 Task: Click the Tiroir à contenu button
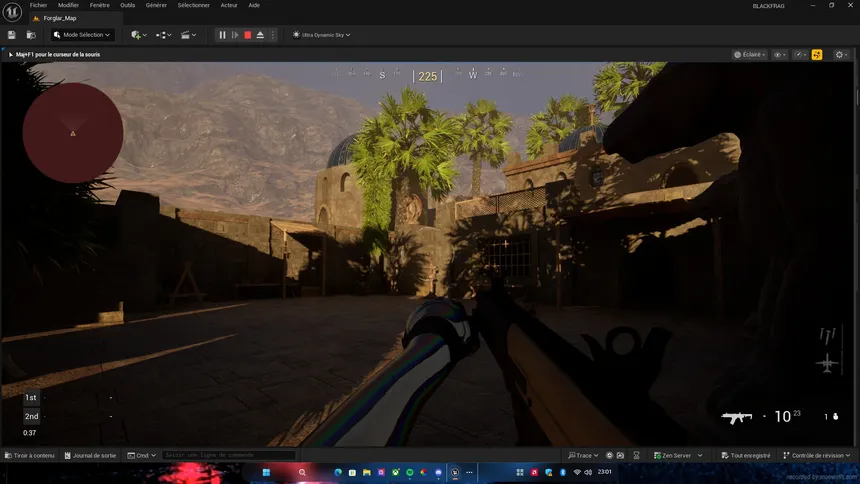point(30,455)
